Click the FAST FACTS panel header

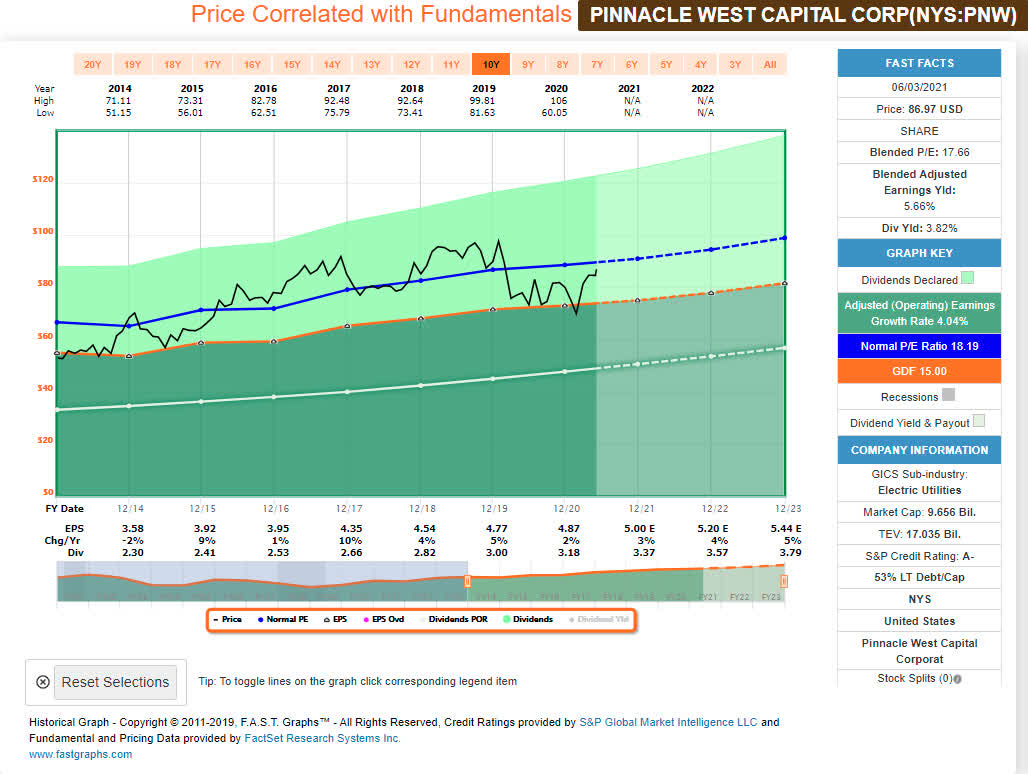(x=919, y=63)
